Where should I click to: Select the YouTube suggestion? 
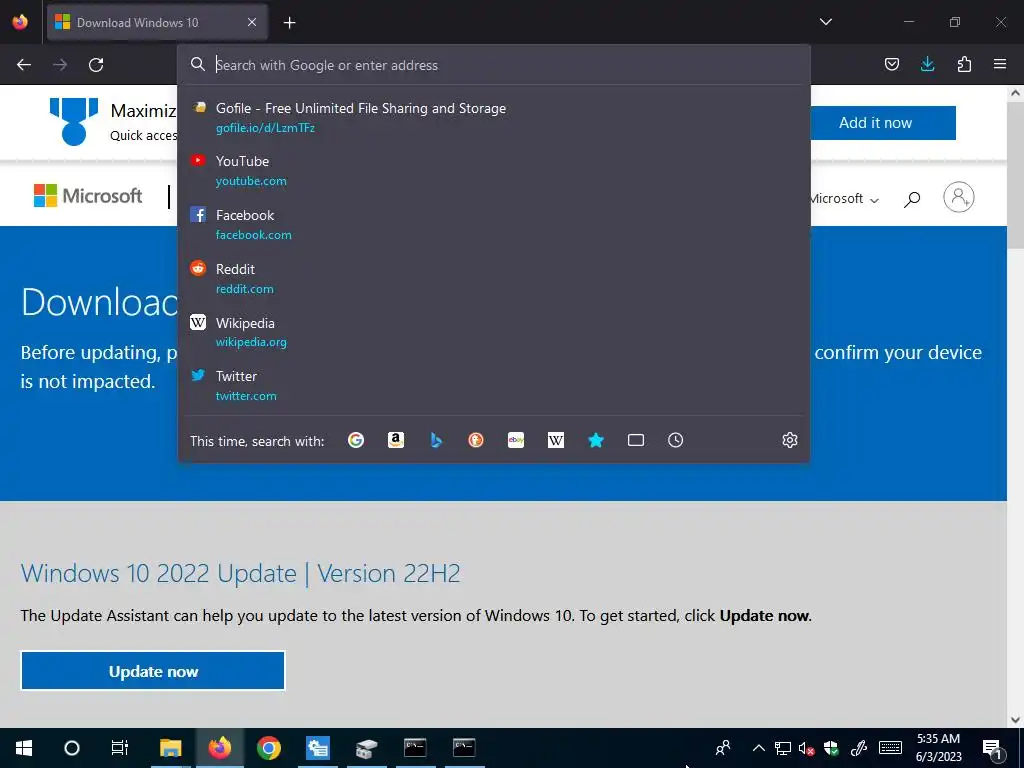click(x=494, y=170)
